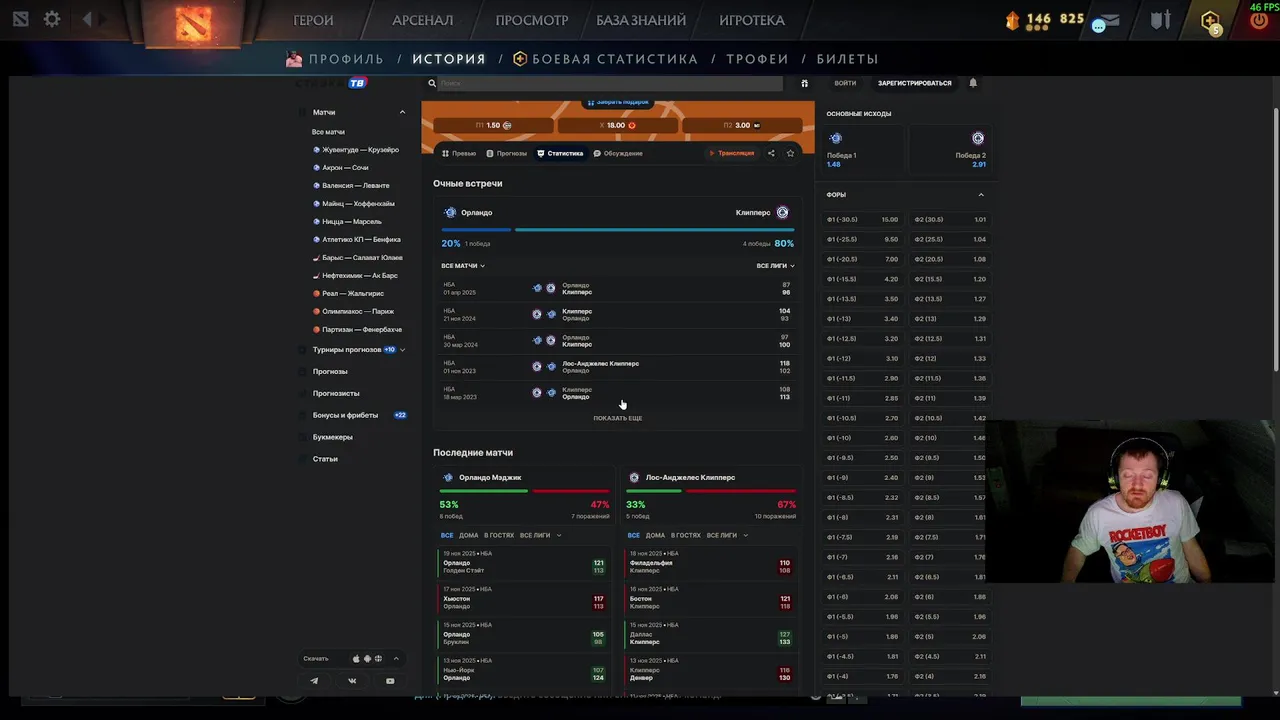
Task: Open the Telegram link icon
Action: 314,681
